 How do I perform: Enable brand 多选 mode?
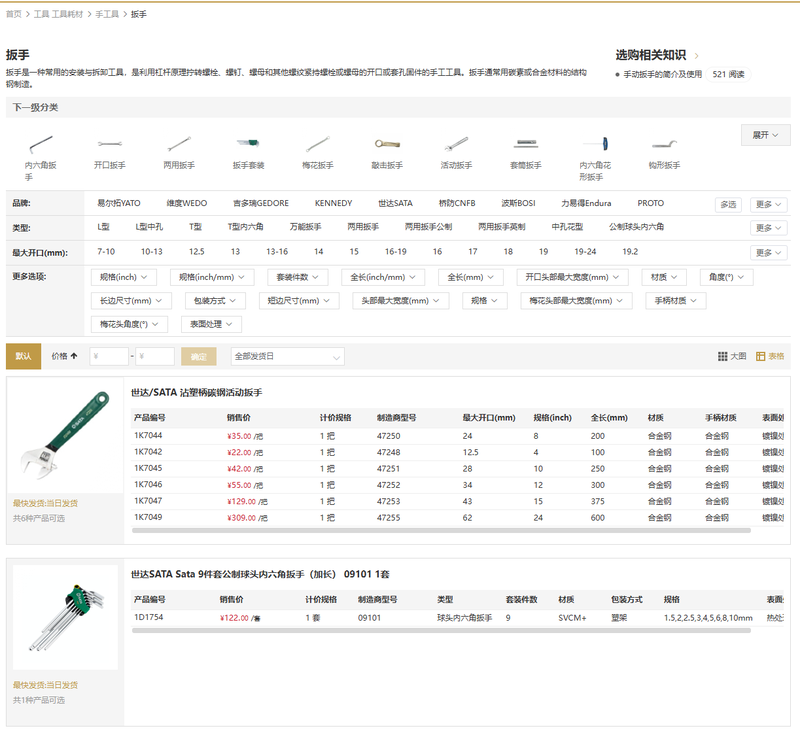pyautogui.click(x=729, y=204)
